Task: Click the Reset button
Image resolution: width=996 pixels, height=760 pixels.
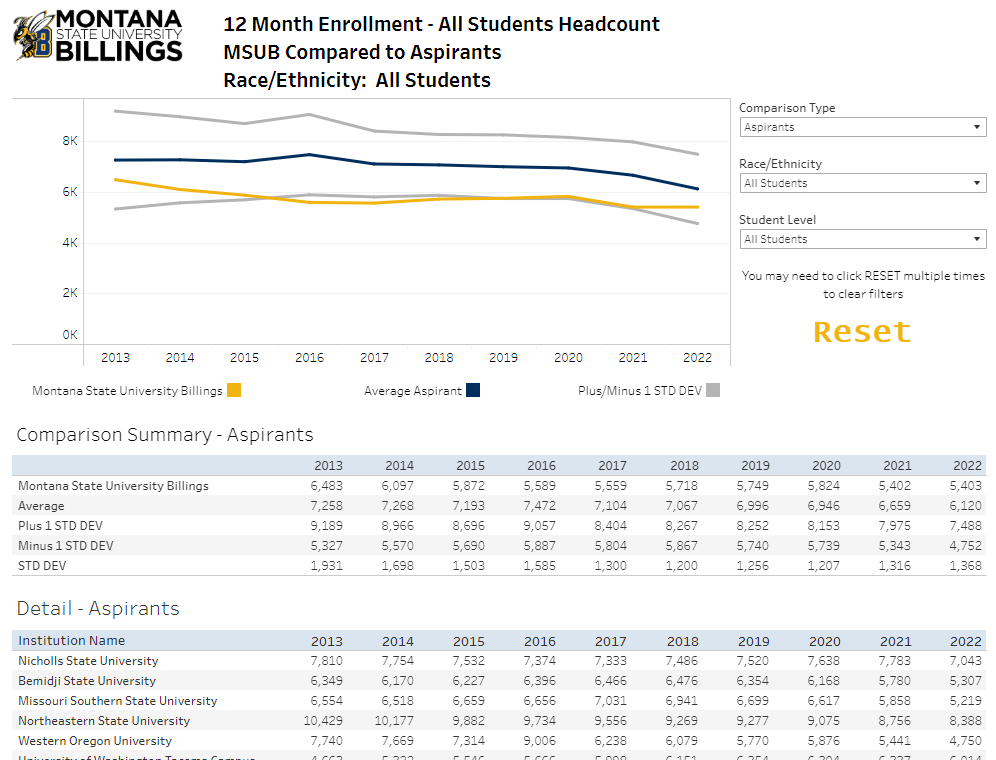Action: pyautogui.click(x=862, y=332)
